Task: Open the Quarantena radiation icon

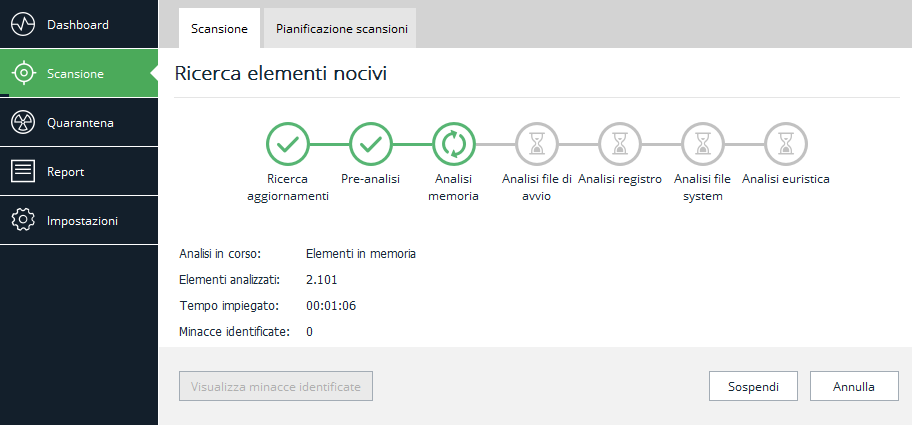Action: 23,122
